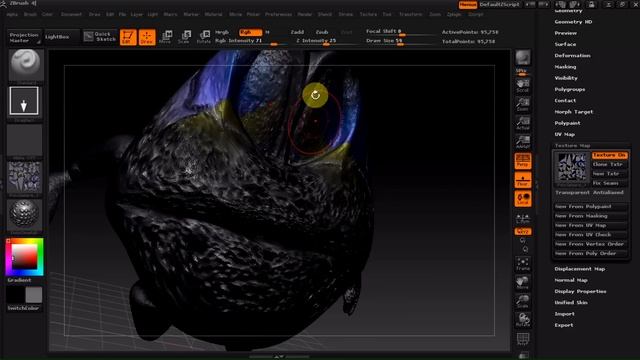Open the Material menu
This screenshot has width=640, height=360.
213,14
